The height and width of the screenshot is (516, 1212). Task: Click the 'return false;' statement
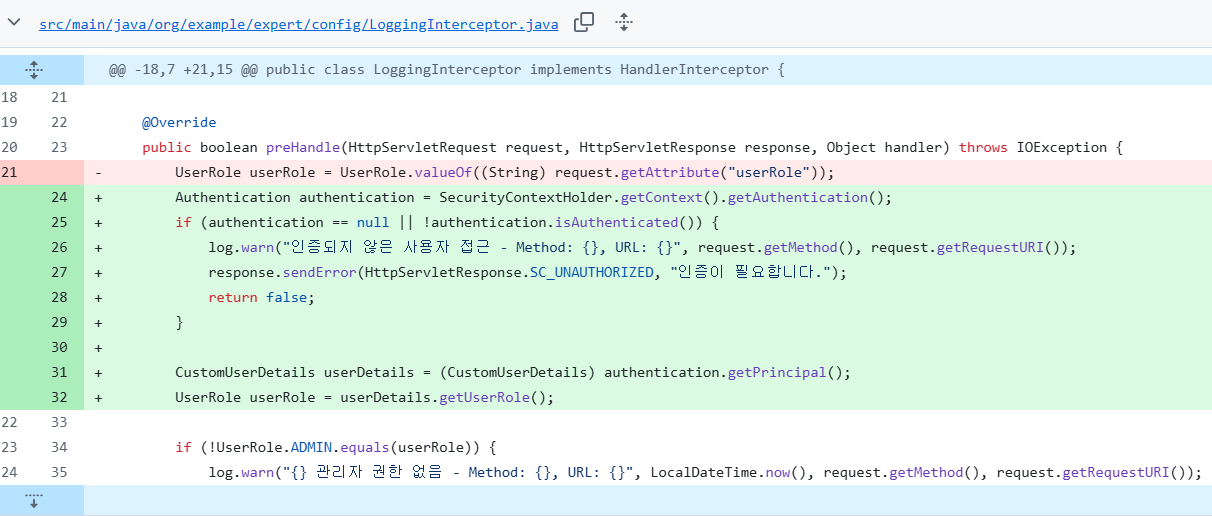(x=262, y=297)
